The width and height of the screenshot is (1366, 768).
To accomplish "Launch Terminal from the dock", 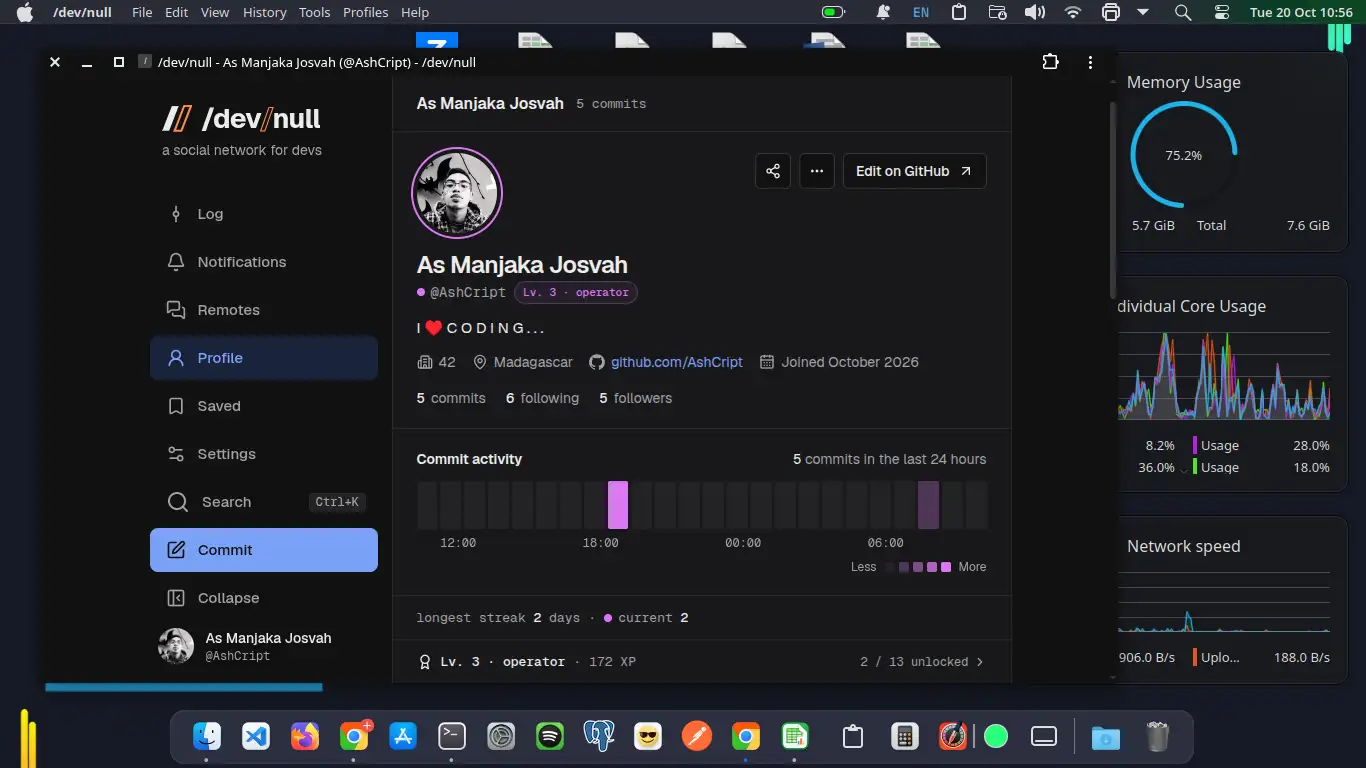I will 452,737.
